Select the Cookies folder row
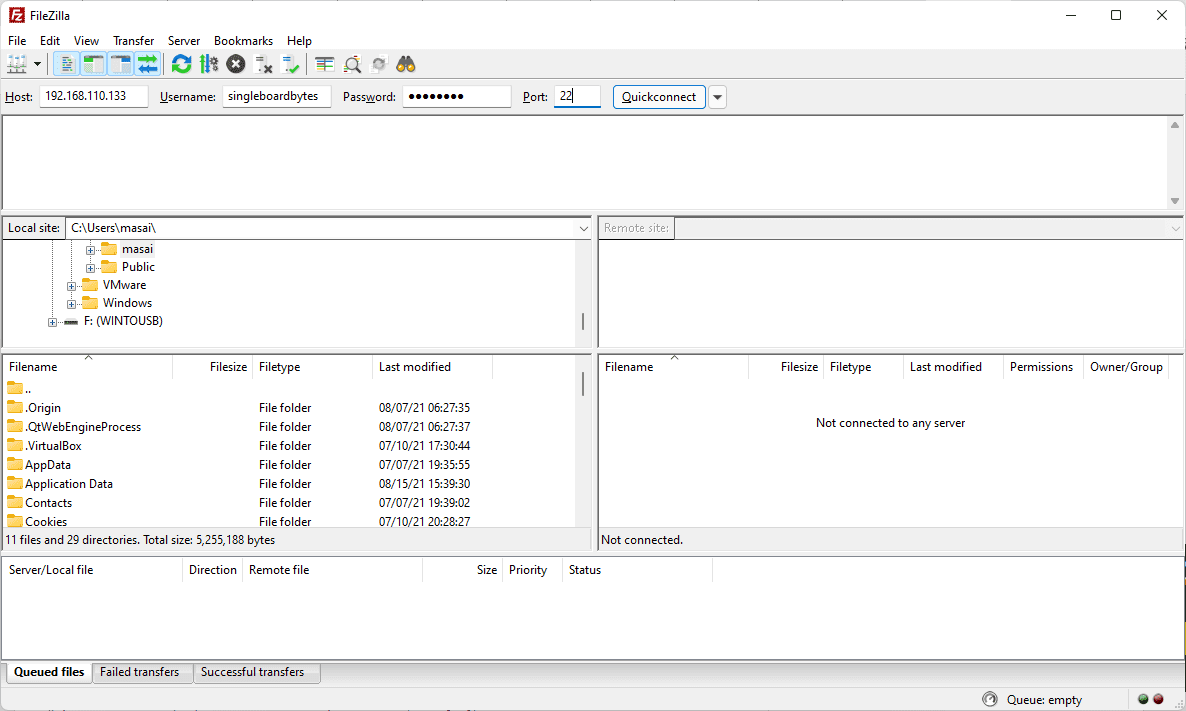Screen dimensions: 1186x711 tap(290, 520)
